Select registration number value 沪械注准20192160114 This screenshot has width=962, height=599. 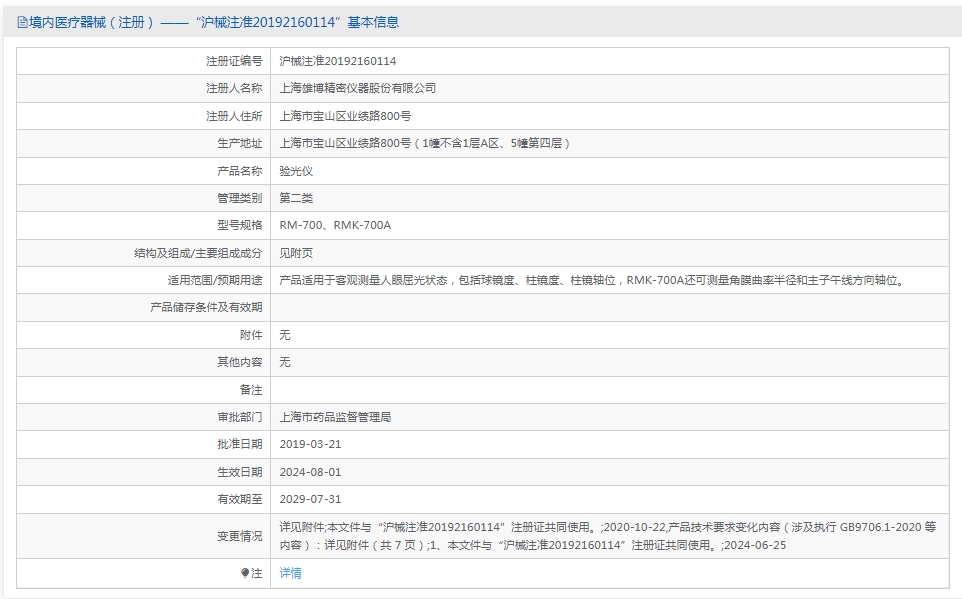coord(337,61)
